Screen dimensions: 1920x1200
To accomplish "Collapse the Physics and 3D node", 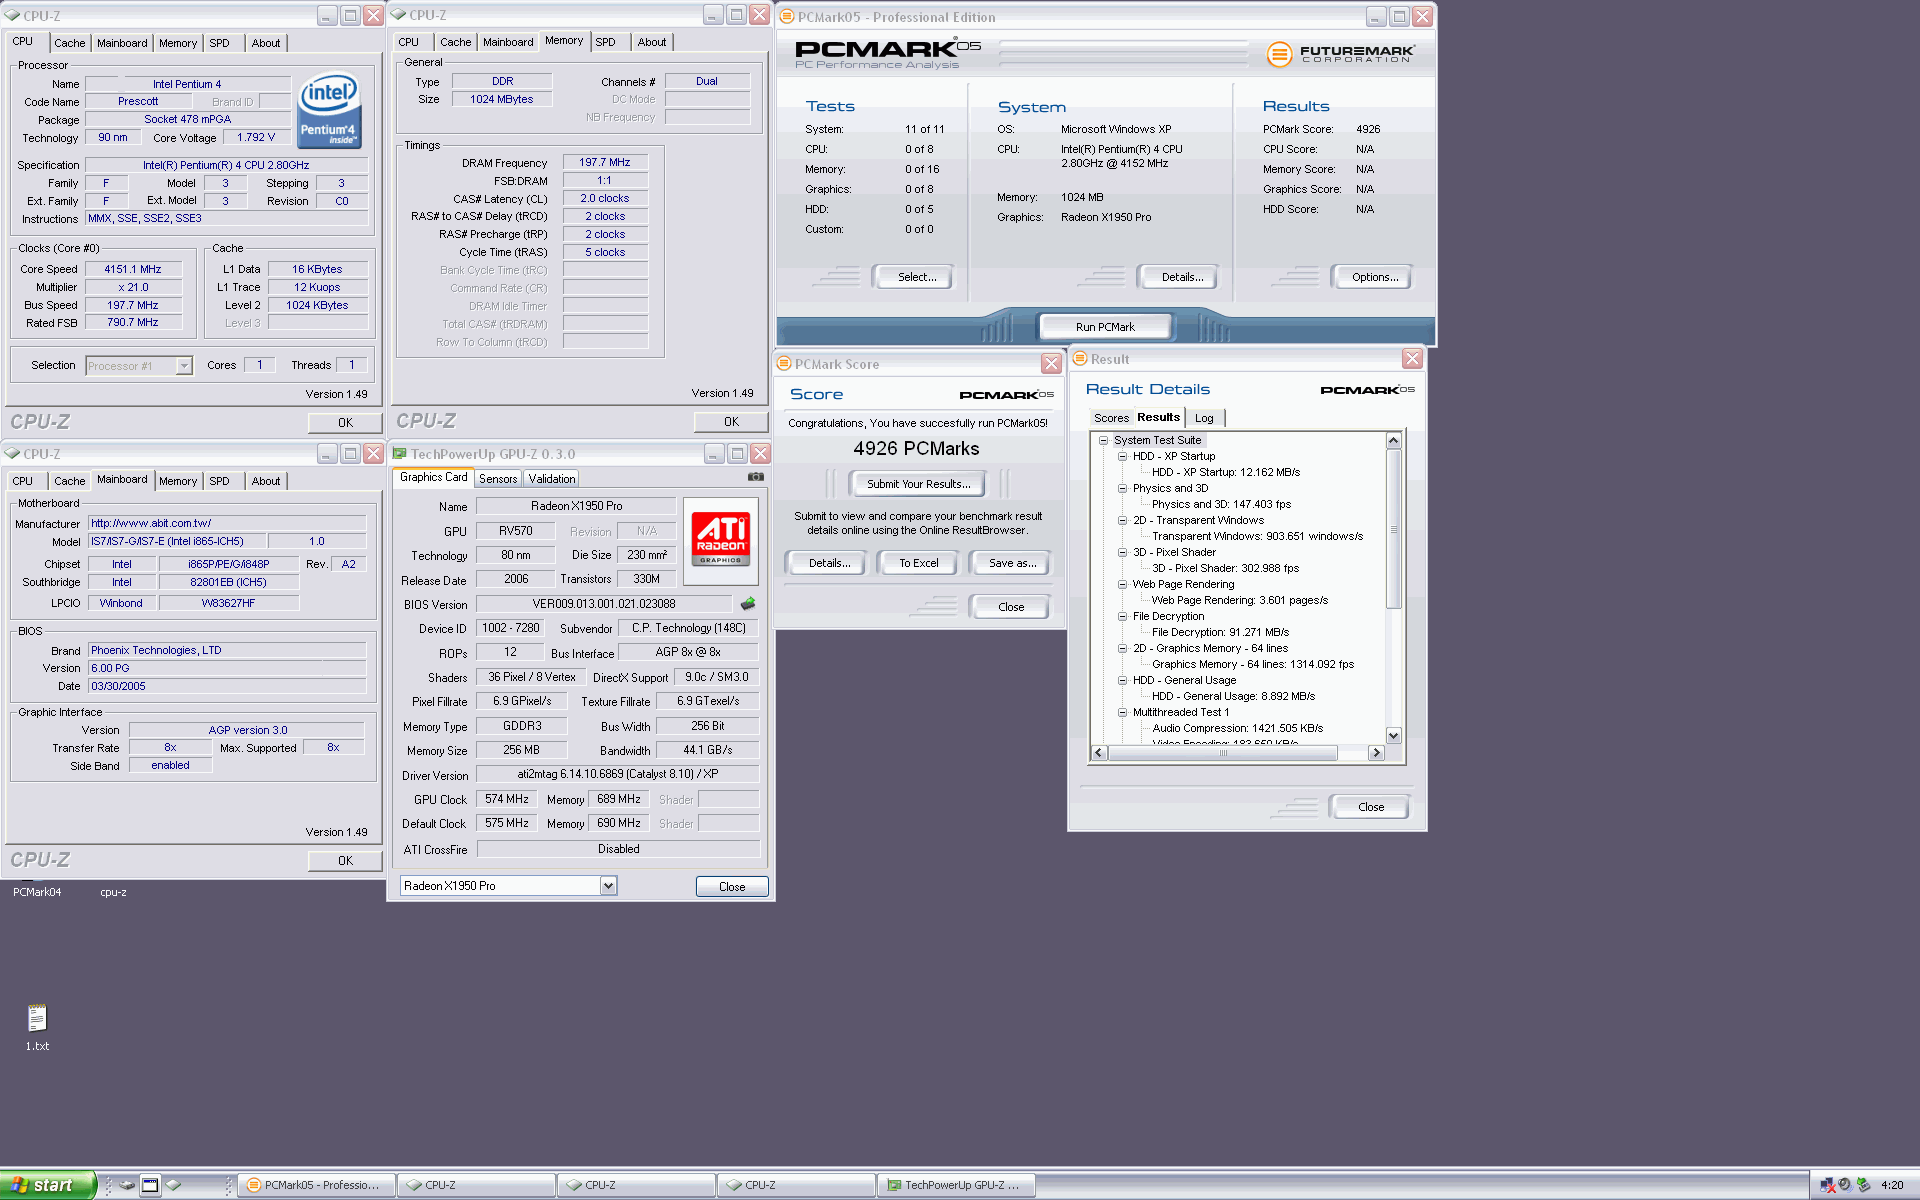I will pyautogui.click(x=1122, y=488).
